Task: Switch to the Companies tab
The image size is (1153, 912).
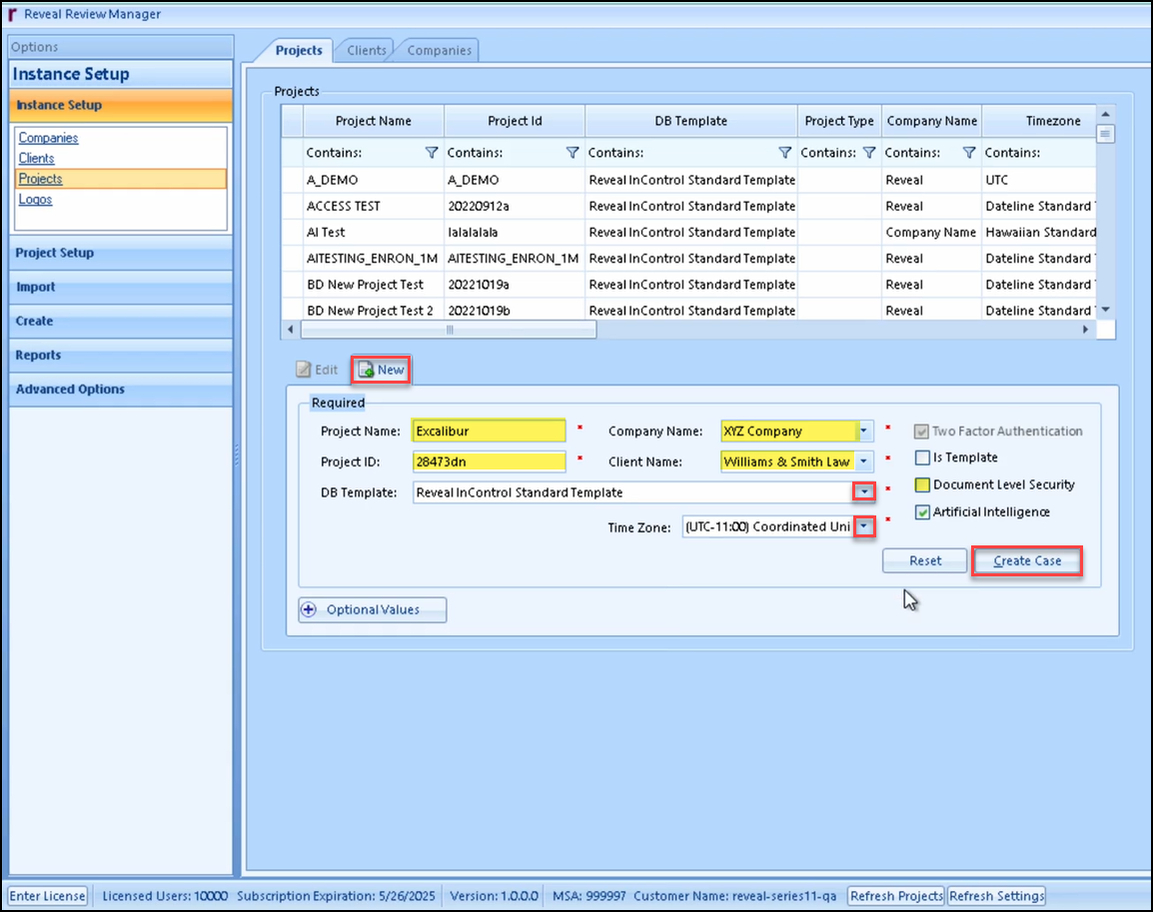Action: (x=439, y=50)
